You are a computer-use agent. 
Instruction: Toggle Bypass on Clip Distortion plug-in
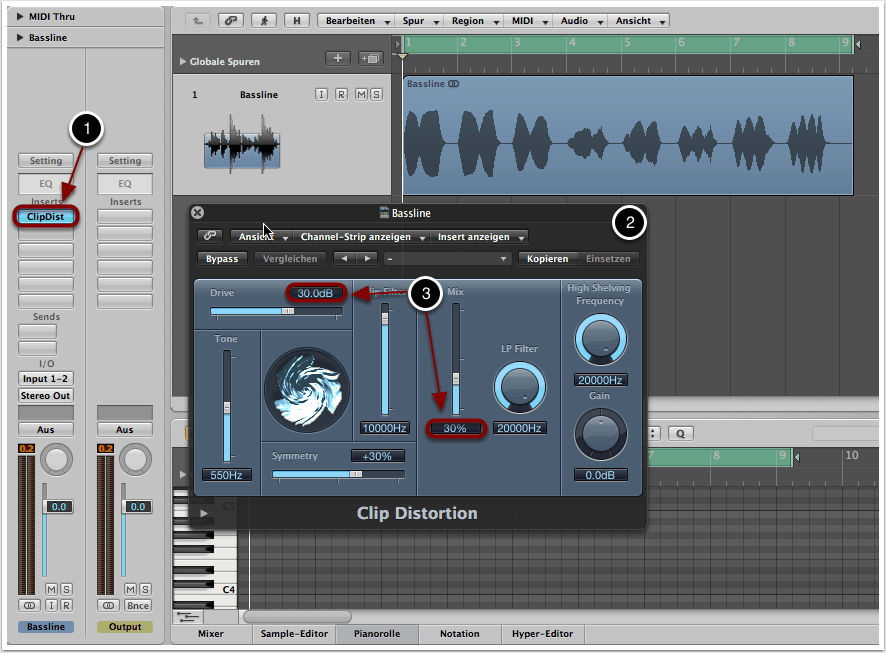tap(222, 259)
